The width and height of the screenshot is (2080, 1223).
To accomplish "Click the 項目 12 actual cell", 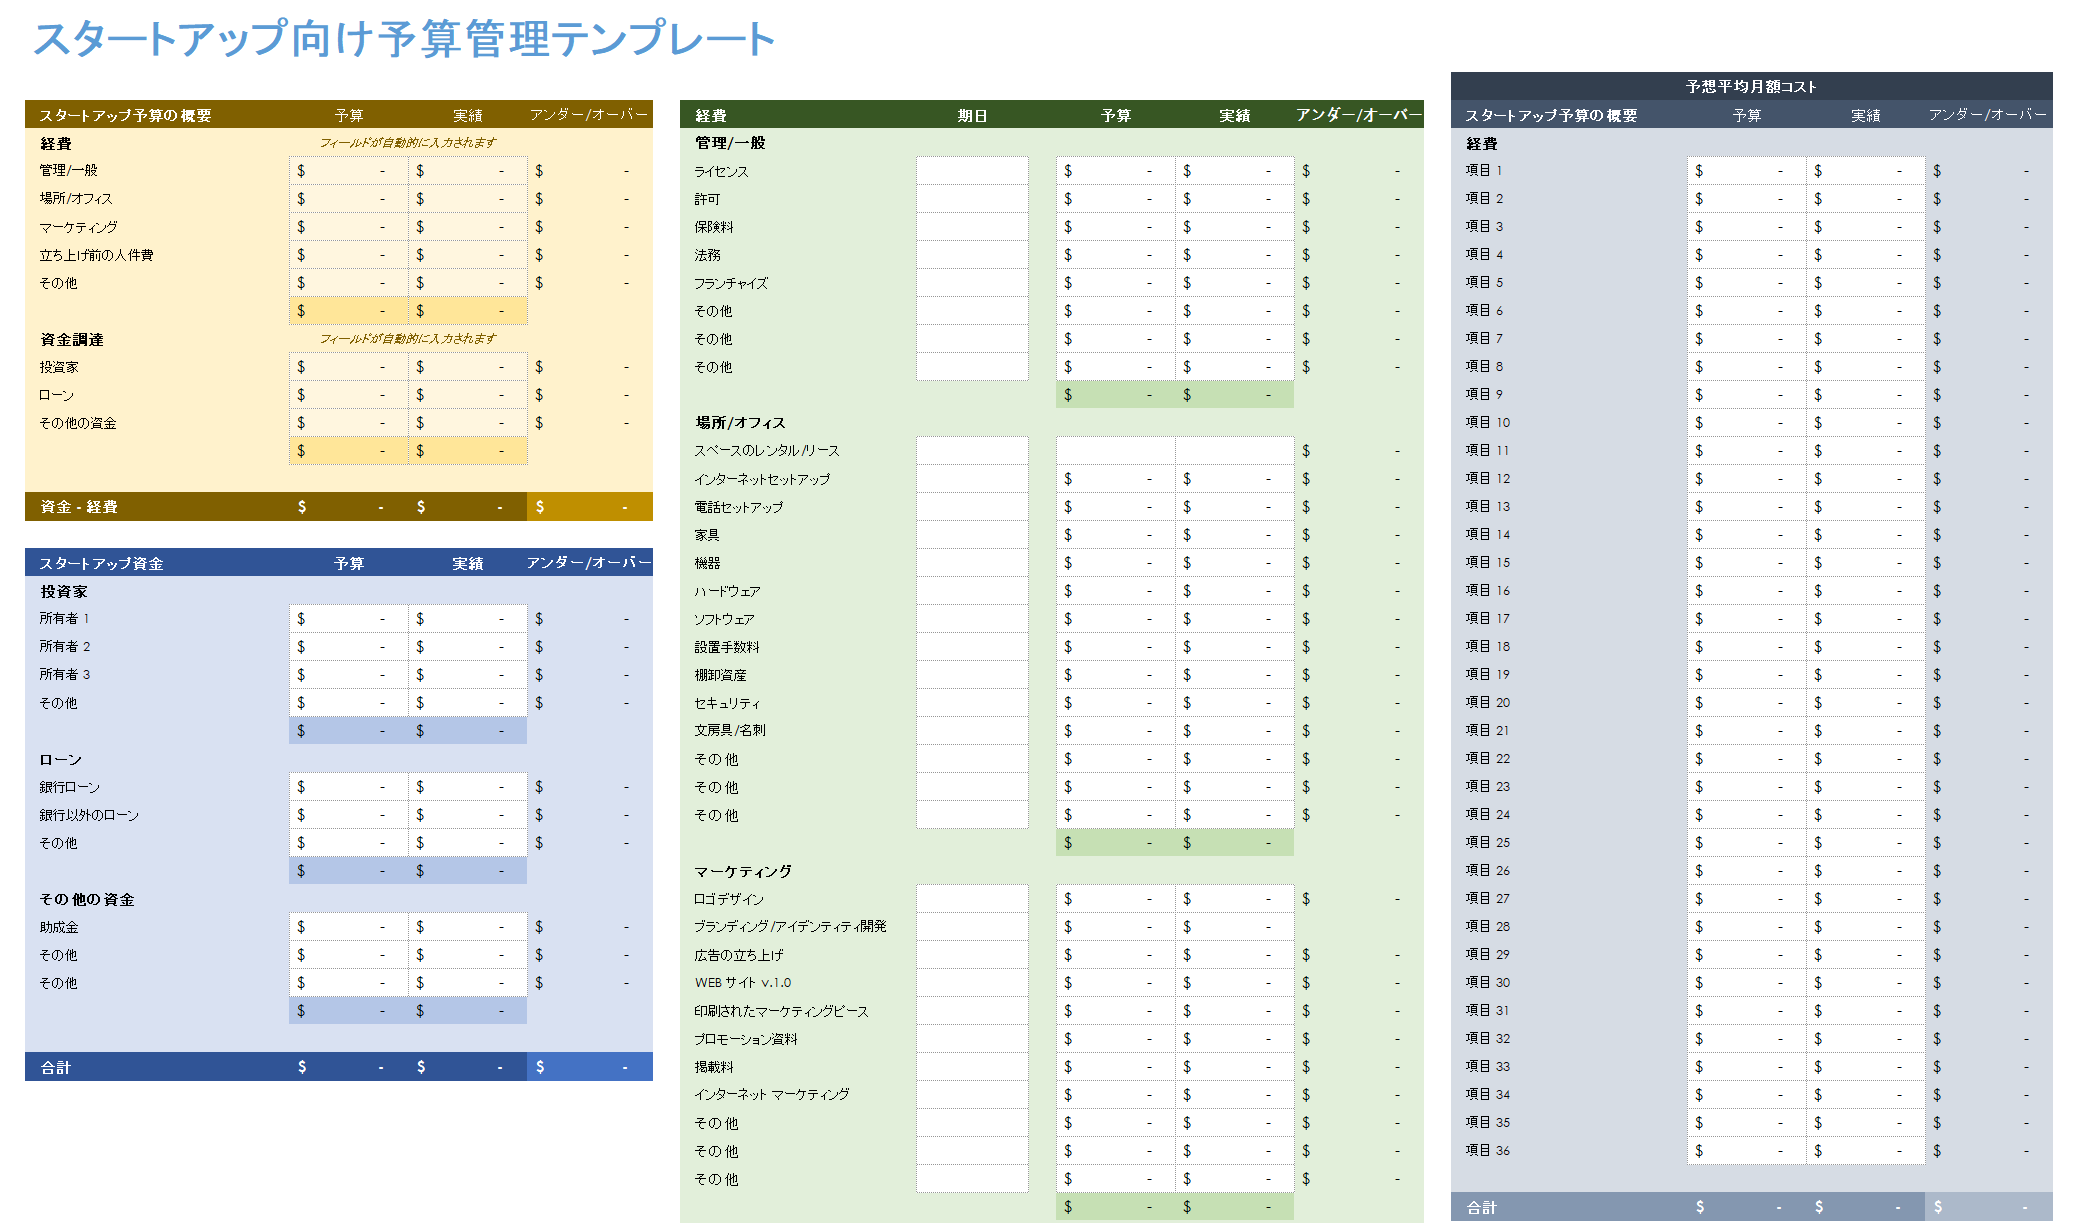I will point(1865,479).
